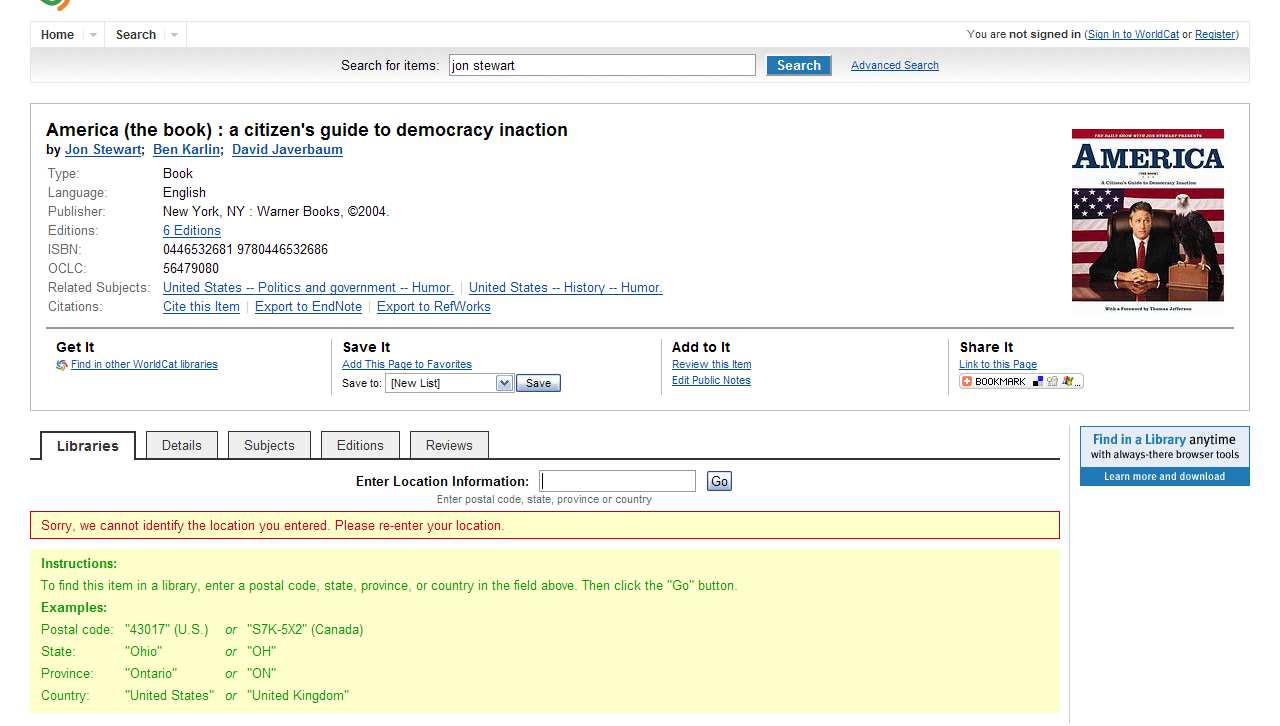Click the Instructions heading in yellow box
The width and height of the screenshot is (1280, 726).
pos(79,564)
